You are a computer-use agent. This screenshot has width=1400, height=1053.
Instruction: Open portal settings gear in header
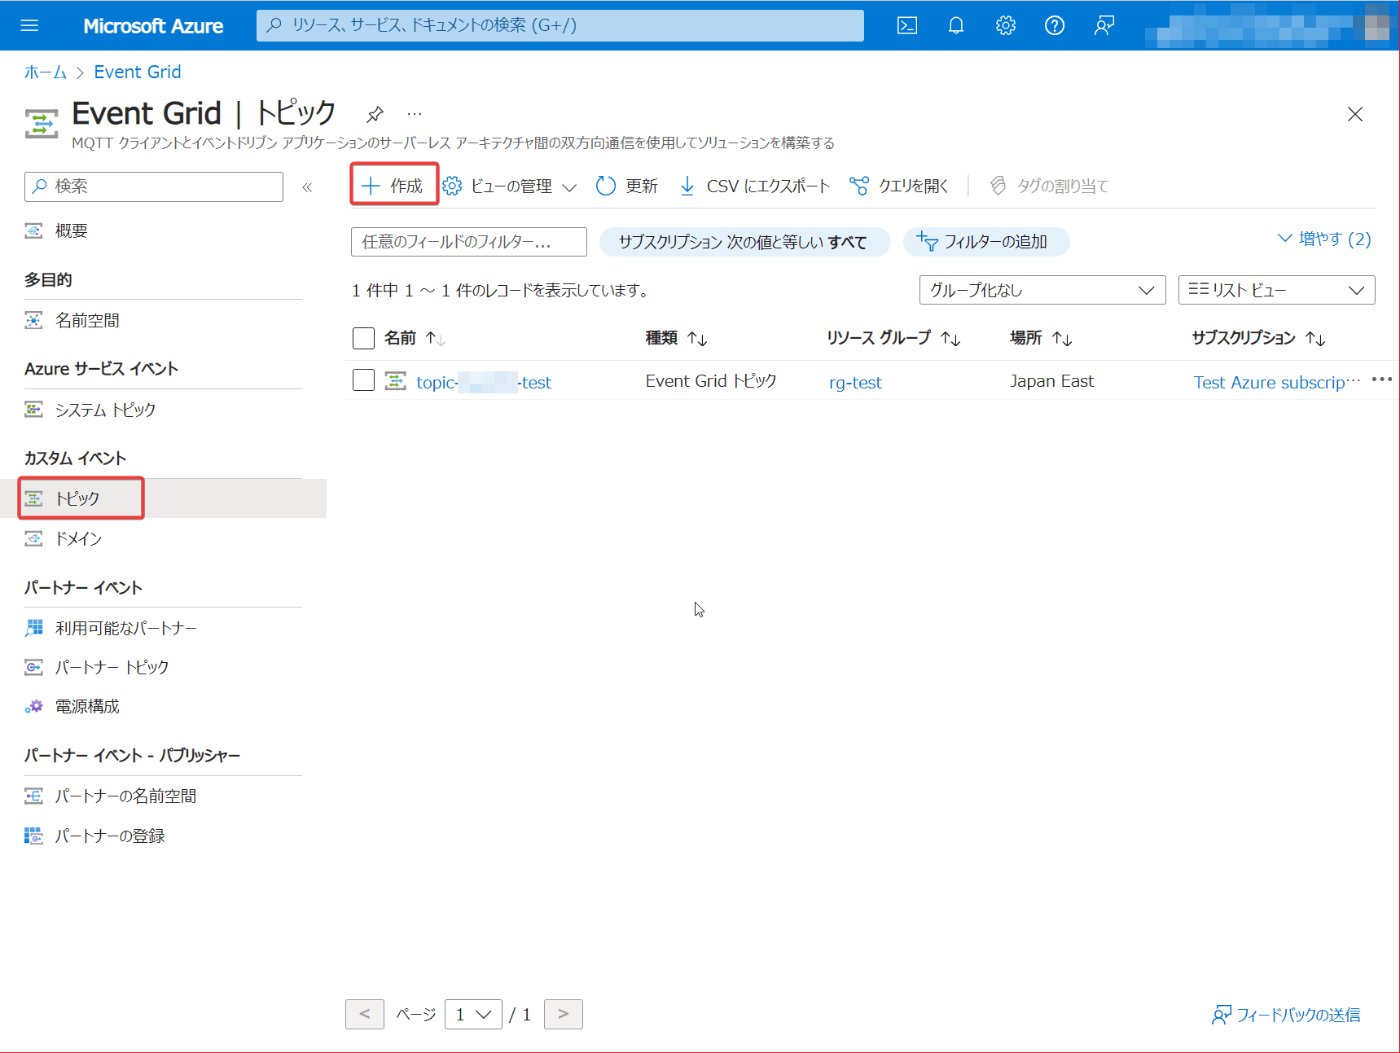pyautogui.click(x=1006, y=26)
